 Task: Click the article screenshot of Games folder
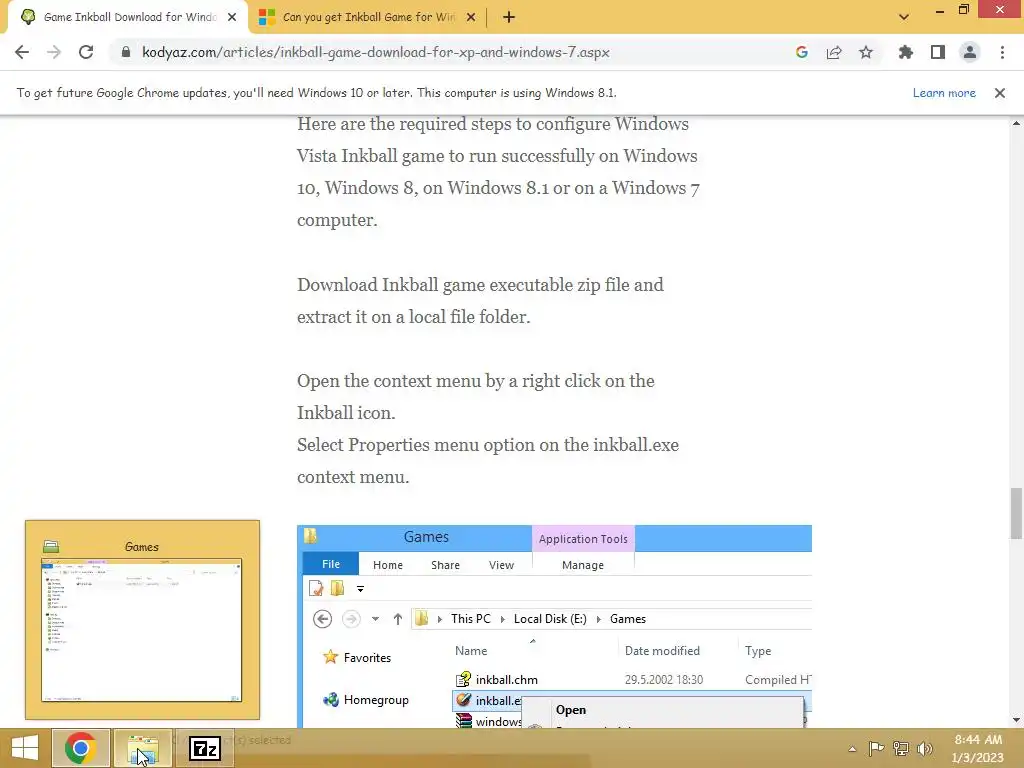point(554,626)
